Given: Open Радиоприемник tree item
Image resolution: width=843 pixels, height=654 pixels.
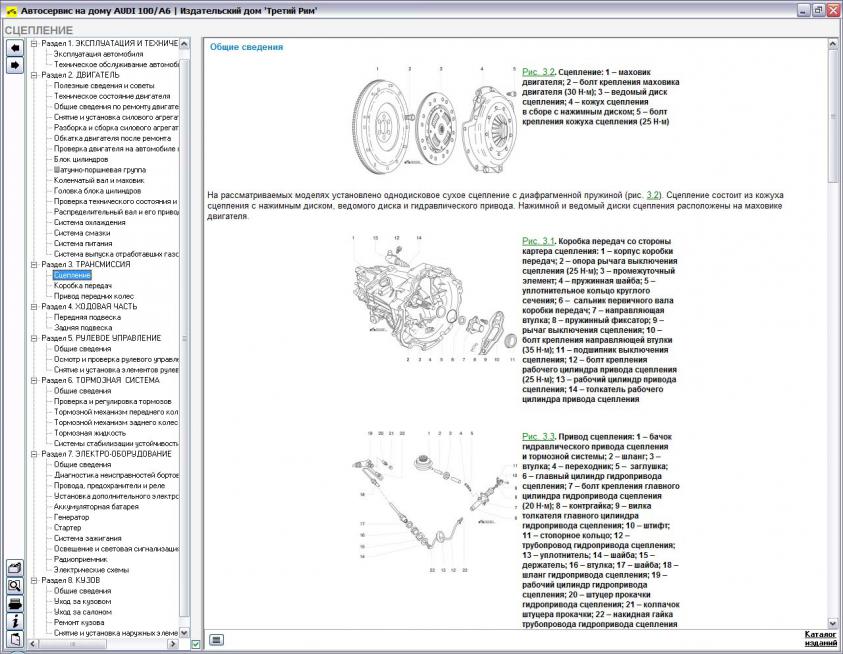Looking at the screenshot, I should (x=81, y=559).
